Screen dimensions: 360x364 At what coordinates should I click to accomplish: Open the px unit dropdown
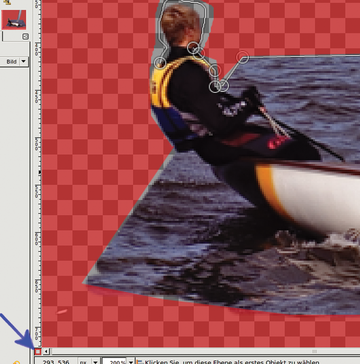[89, 362]
